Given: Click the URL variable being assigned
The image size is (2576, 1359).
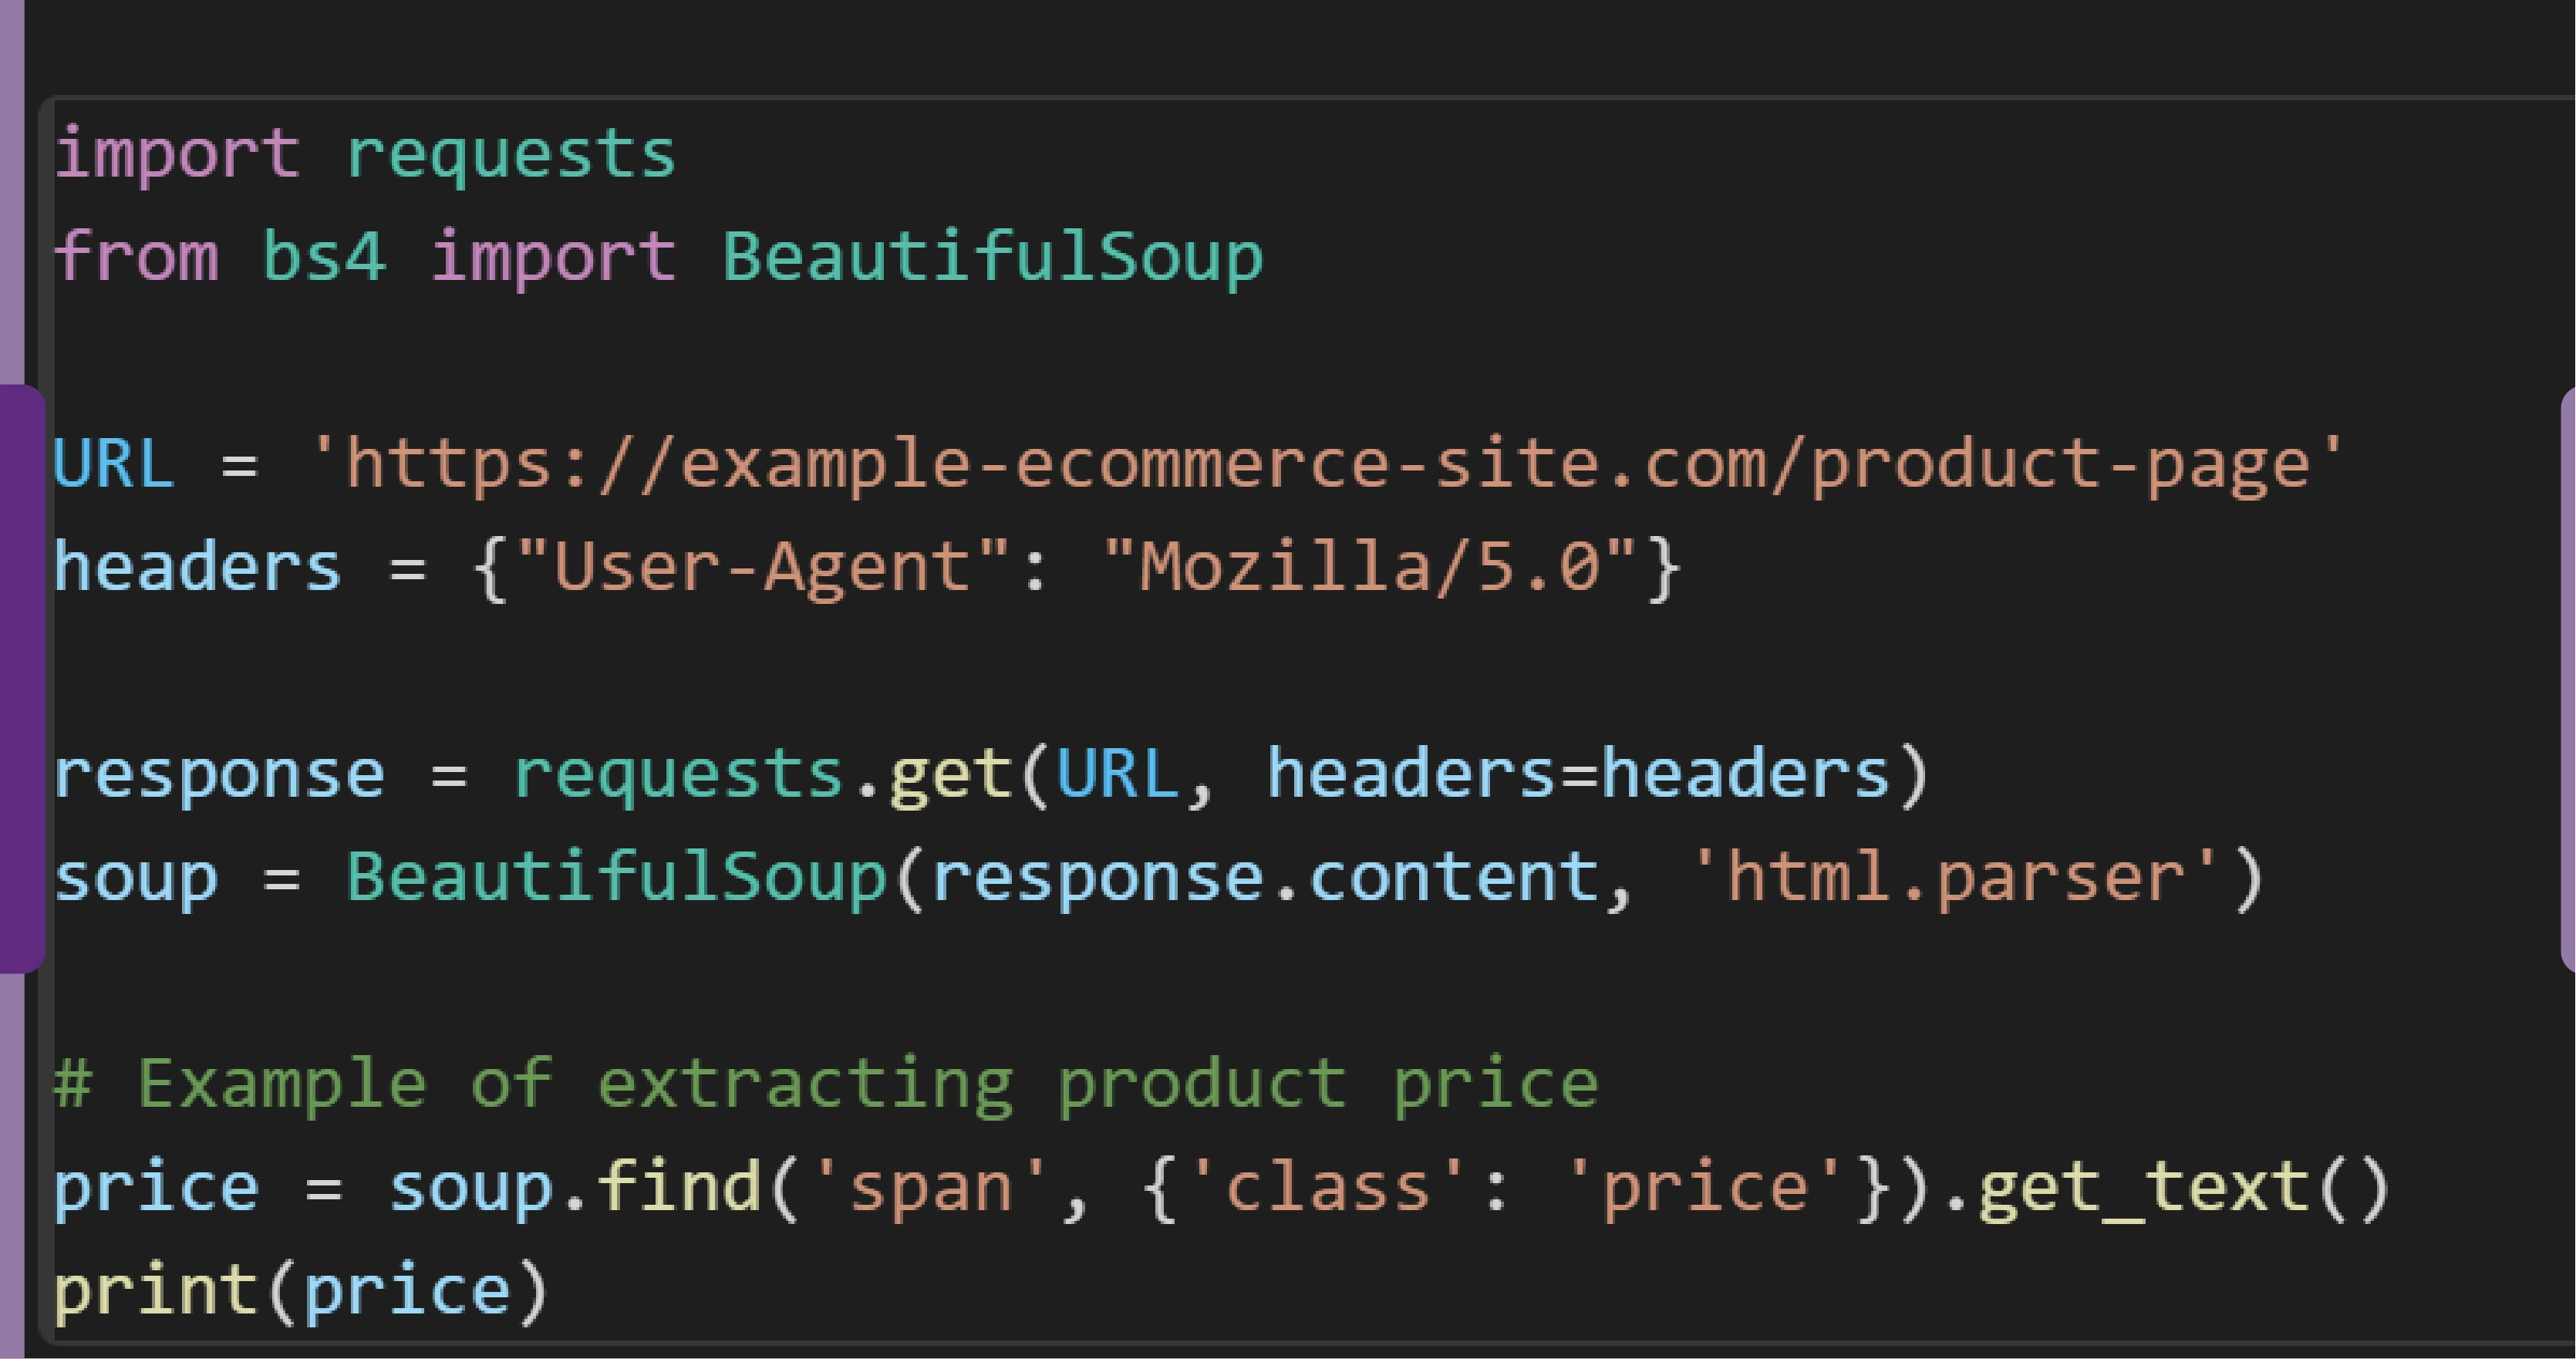Looking at the screenshot, I should [x=113, y=464].
